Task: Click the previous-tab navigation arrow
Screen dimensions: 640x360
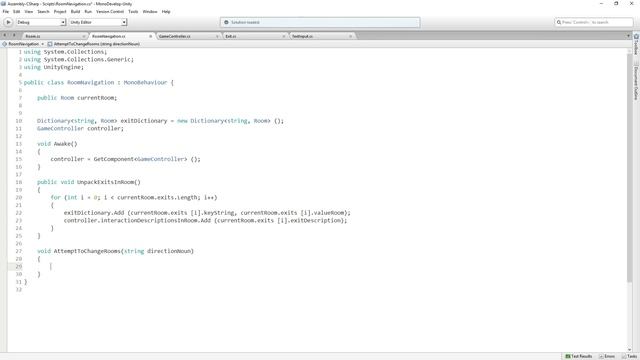Action: click(x=5, y=36)
